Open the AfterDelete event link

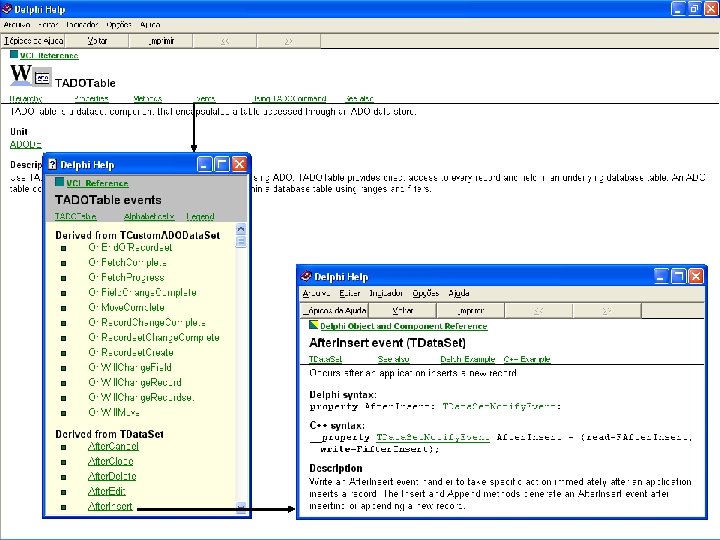tap(112, 476)
